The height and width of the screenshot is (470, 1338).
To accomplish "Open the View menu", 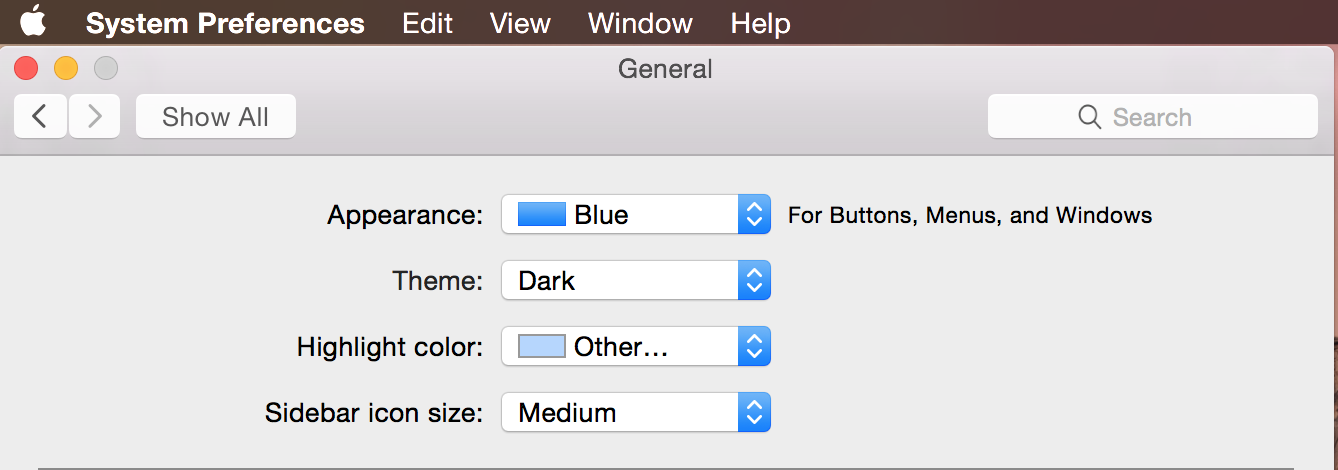I will pos(520,23).
